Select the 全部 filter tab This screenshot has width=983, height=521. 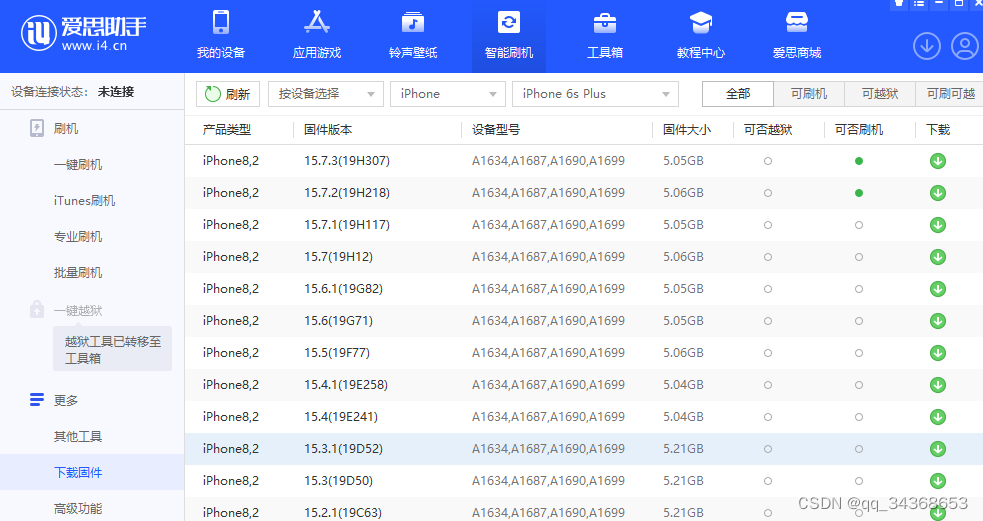point(738,94)
